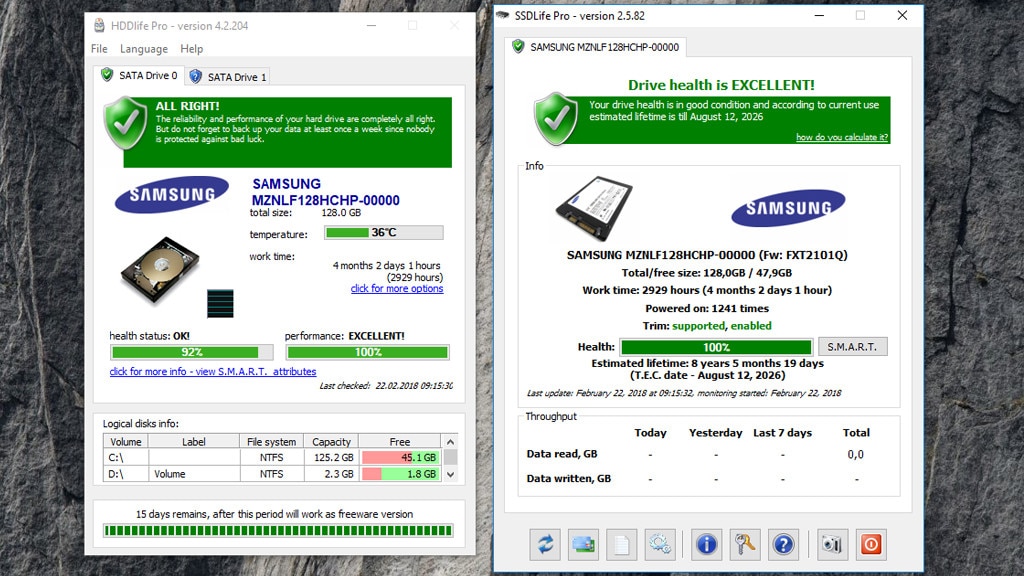This screenshot has height=576, width=1024.
Task: Open the view S.M.A.R.T. attributes link
Action: tap(213, 372)
